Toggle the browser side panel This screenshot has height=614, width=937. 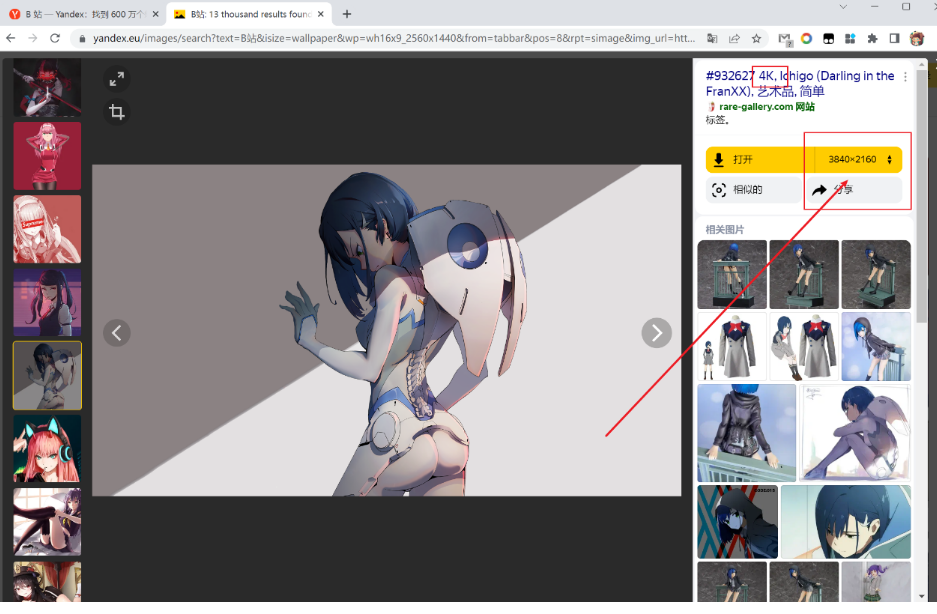point(895,39)
